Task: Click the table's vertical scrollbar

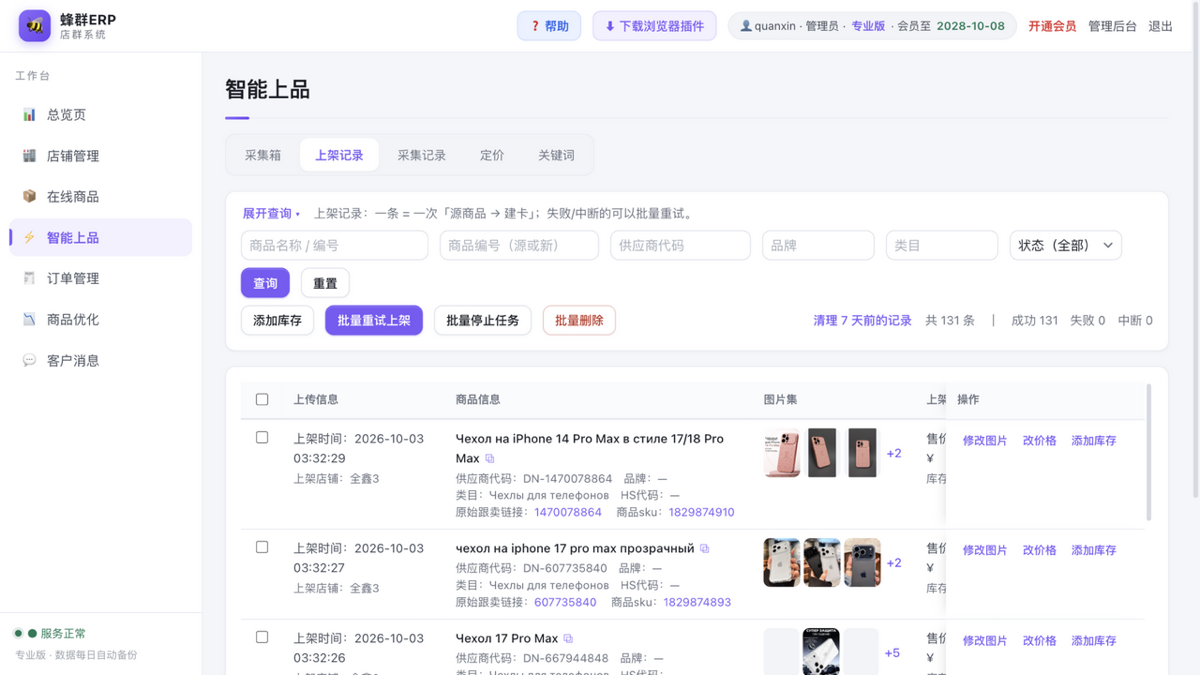Action: [x=1148, y=452]
